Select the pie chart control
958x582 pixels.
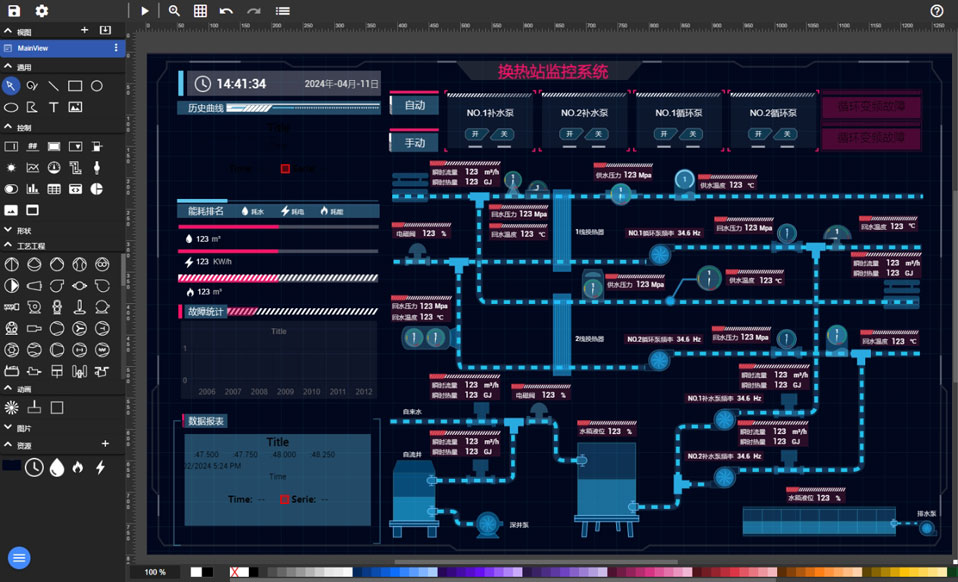[97, 188]
